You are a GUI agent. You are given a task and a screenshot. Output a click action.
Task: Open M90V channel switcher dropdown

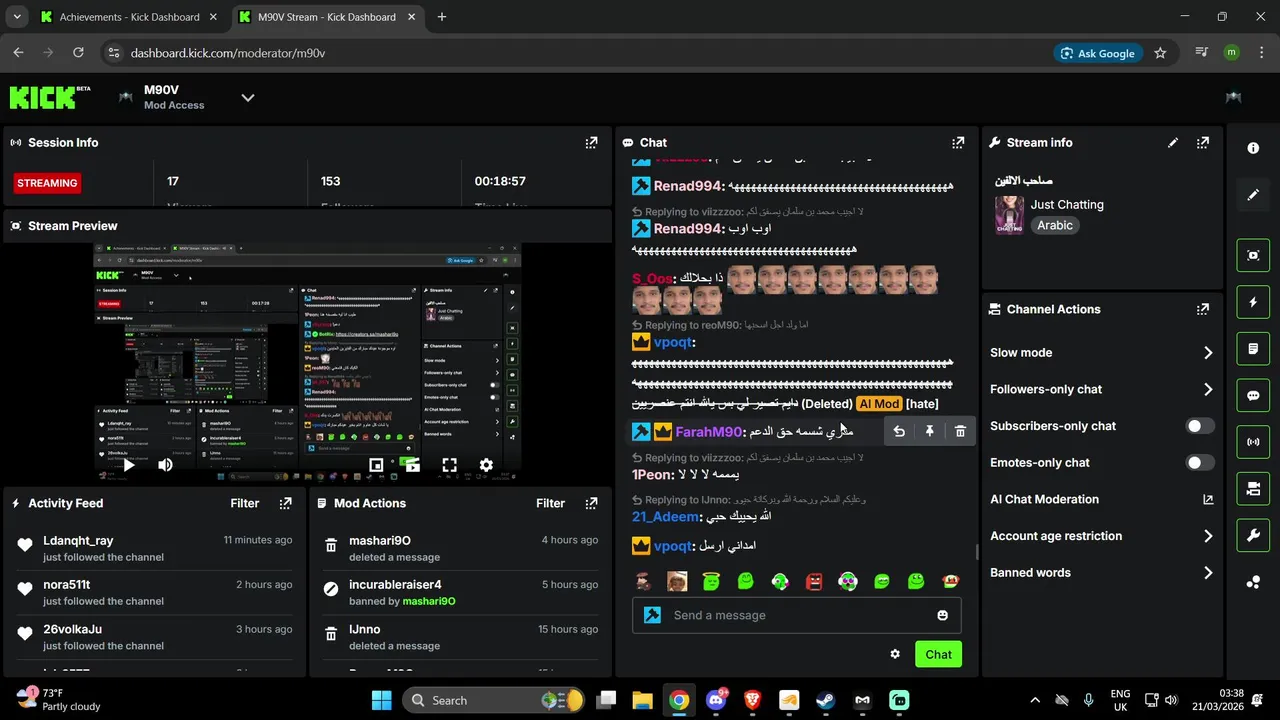click(248, 97)
